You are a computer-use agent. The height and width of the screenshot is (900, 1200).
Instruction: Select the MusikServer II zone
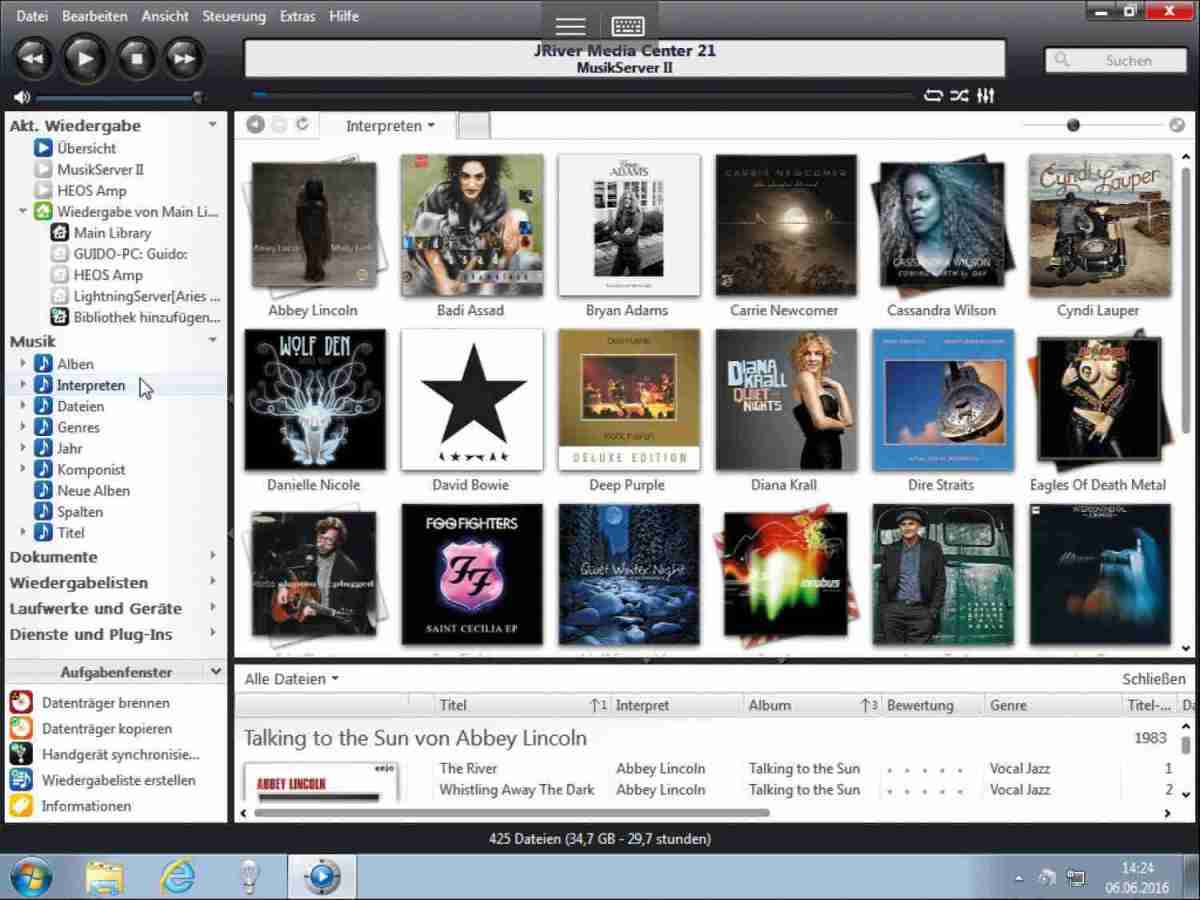click(x=100, y=169)
